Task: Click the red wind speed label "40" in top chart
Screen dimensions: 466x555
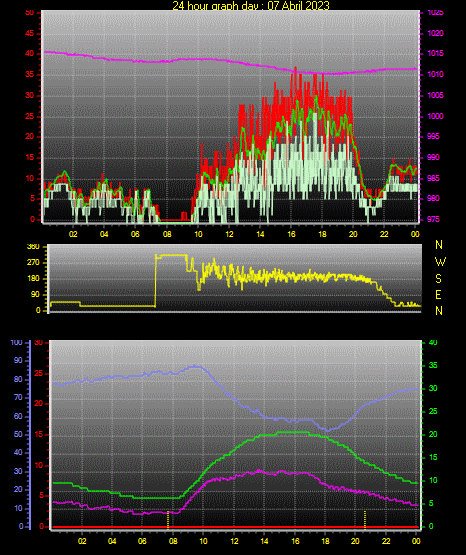Action: coord(29,54)
